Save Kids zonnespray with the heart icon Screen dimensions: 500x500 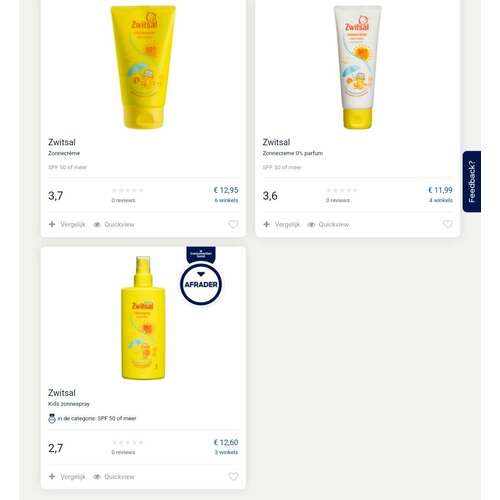233,476
